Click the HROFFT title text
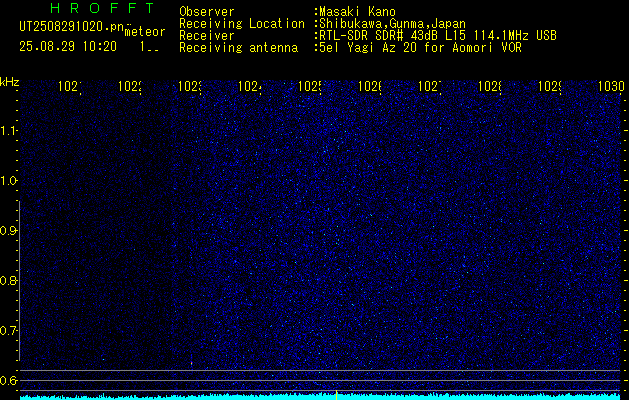 coord(103,8)
